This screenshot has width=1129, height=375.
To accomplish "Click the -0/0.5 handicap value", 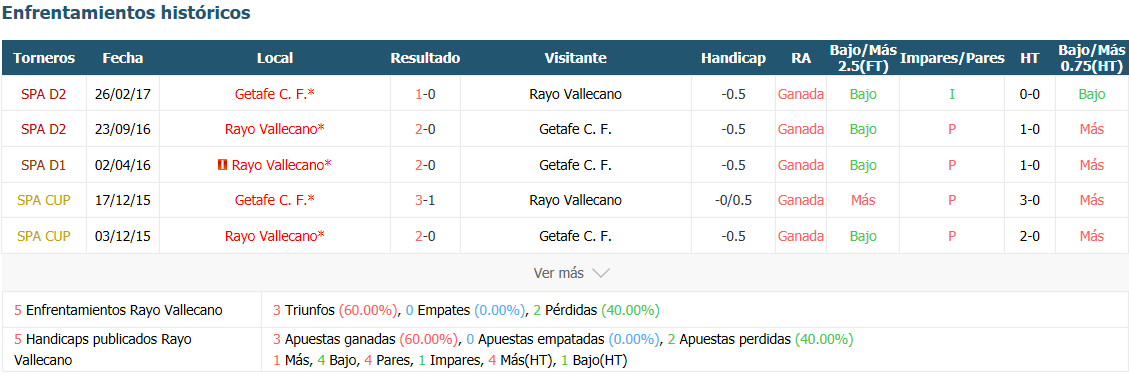I will click(x=733, y=200).
